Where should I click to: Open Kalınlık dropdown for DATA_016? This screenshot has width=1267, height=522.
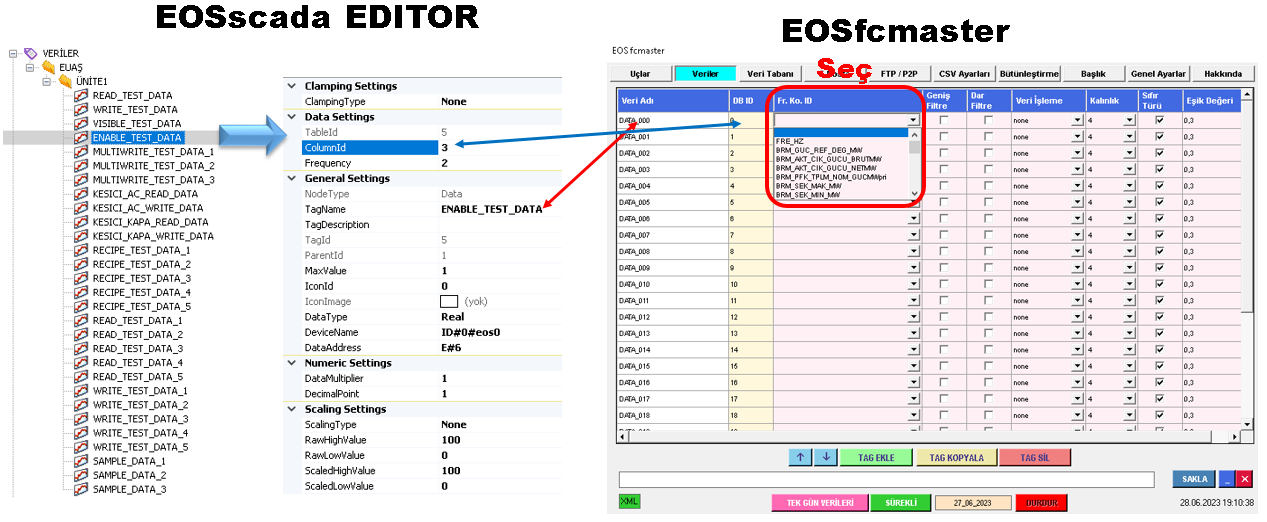(x=1130, y=382)
